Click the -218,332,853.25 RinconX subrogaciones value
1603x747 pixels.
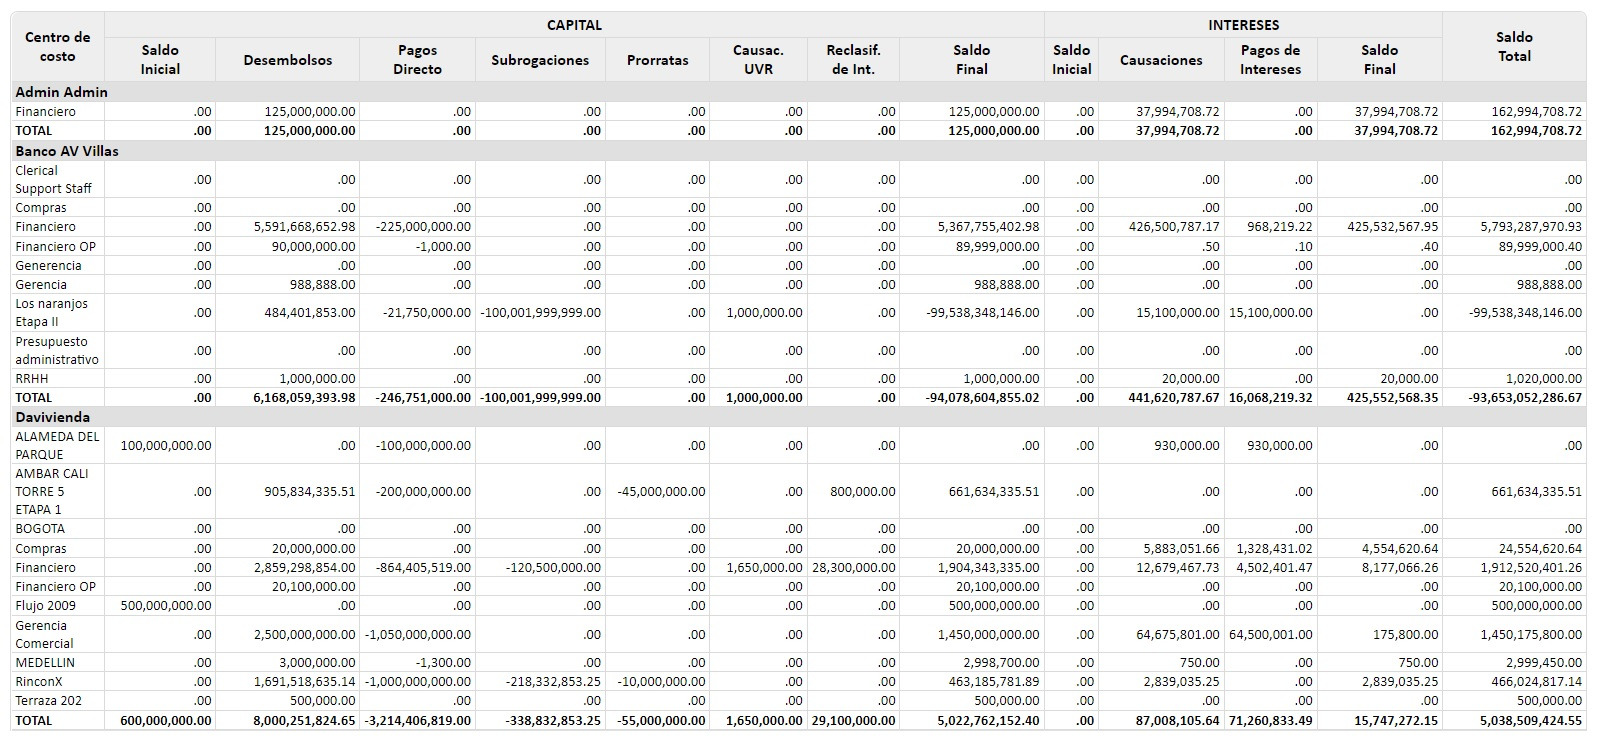tap(554, 682)
